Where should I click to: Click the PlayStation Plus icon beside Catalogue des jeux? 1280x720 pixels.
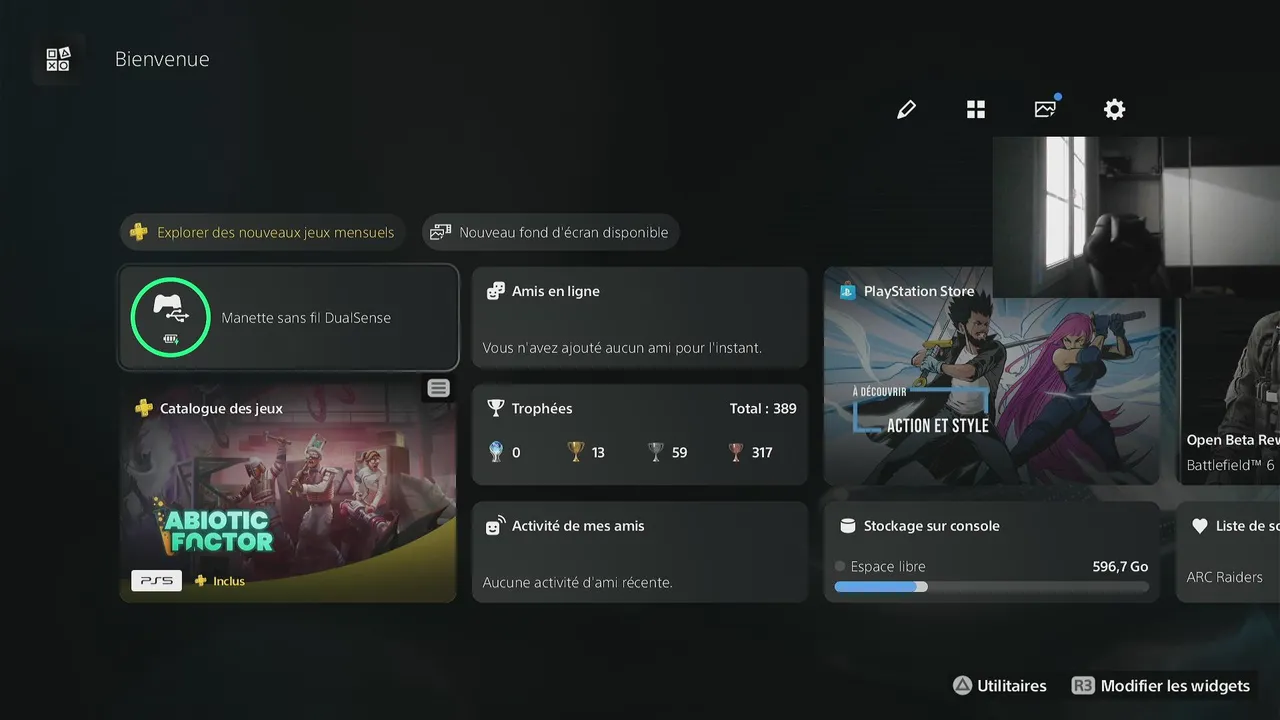pos(144,408)
